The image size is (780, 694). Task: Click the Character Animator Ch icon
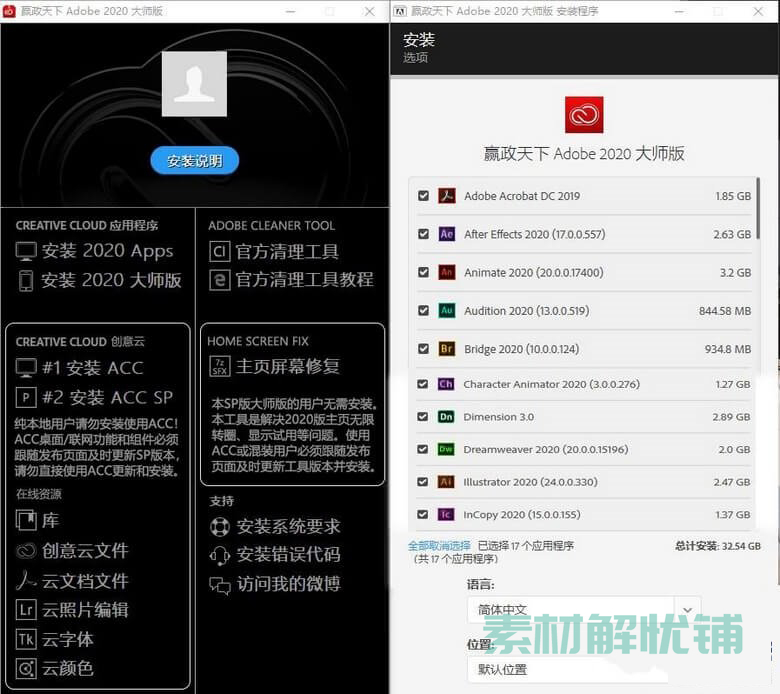click(x=446, y=384)
